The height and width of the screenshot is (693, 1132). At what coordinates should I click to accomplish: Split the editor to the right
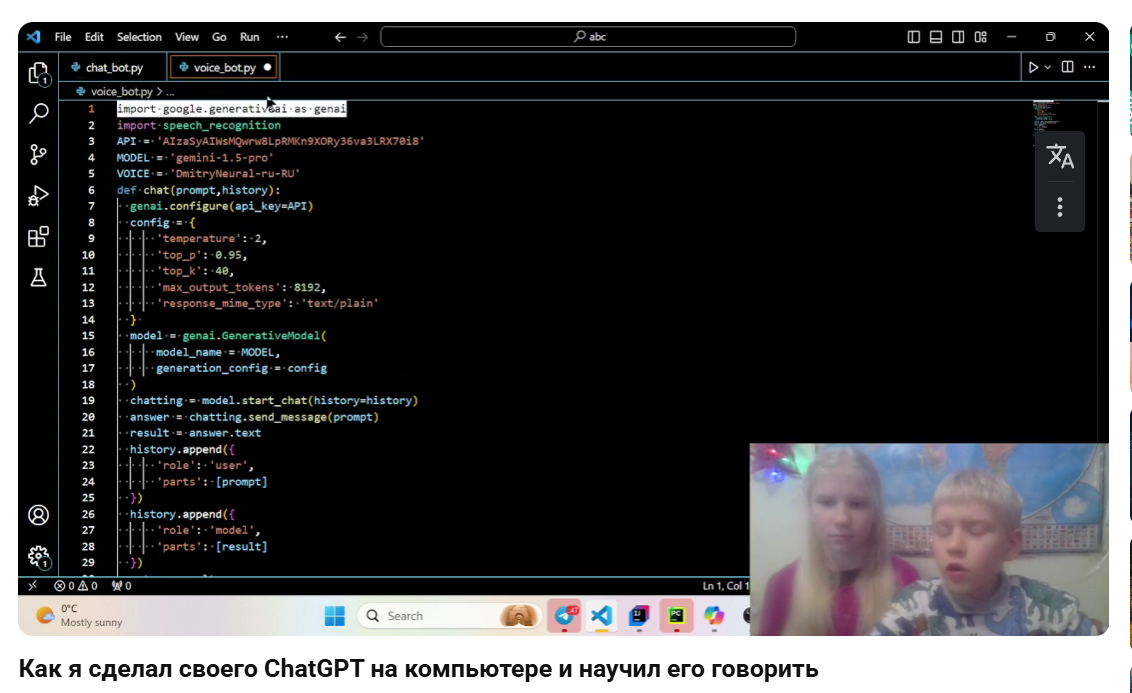tap(1068, 67)
